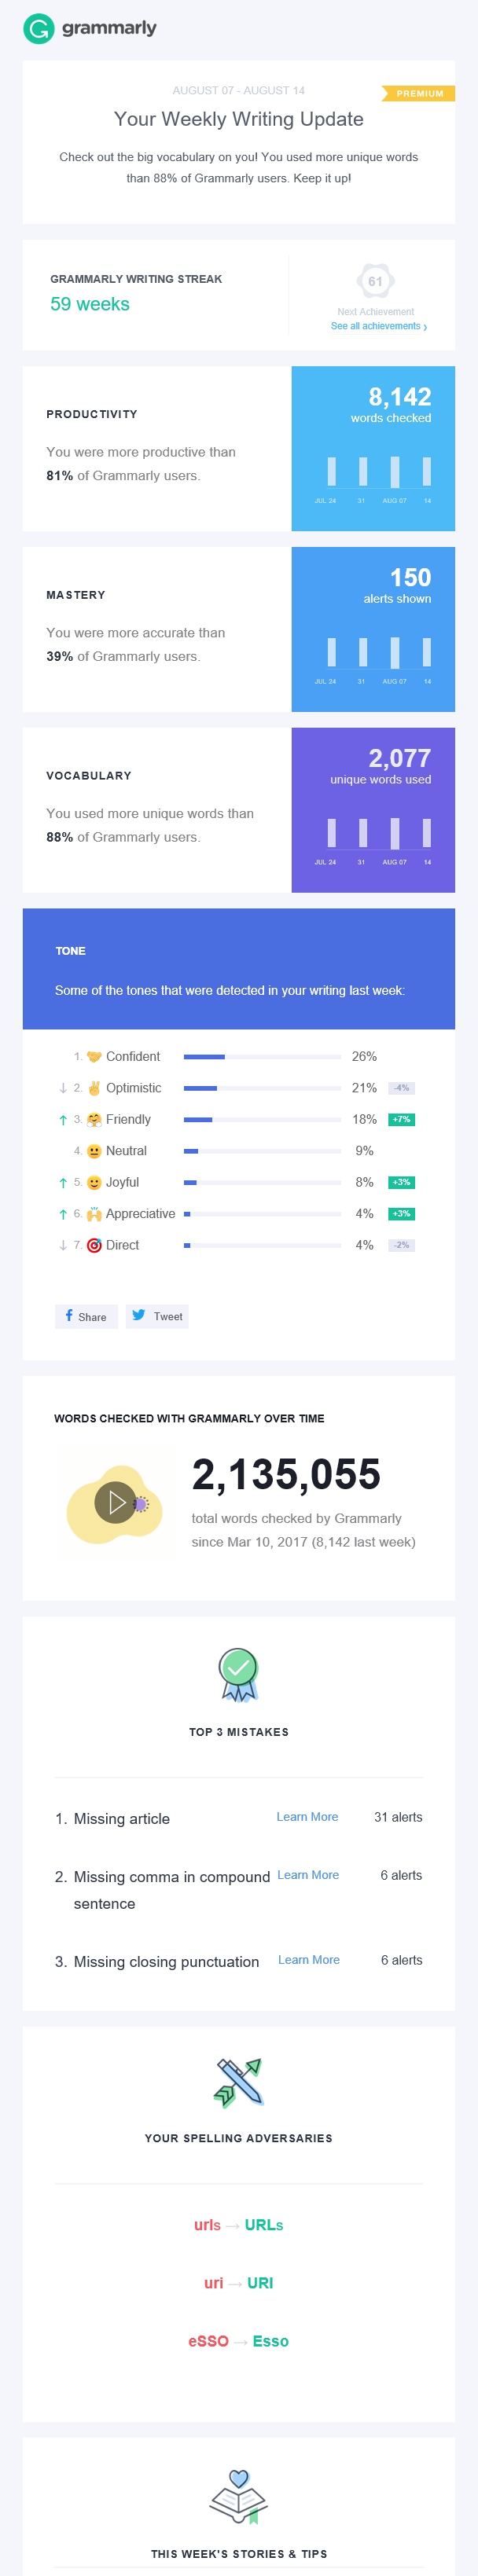The image size is (478, 2576).
Task: Click the Joyful smiley emoji
Action: click(94, 1182)
